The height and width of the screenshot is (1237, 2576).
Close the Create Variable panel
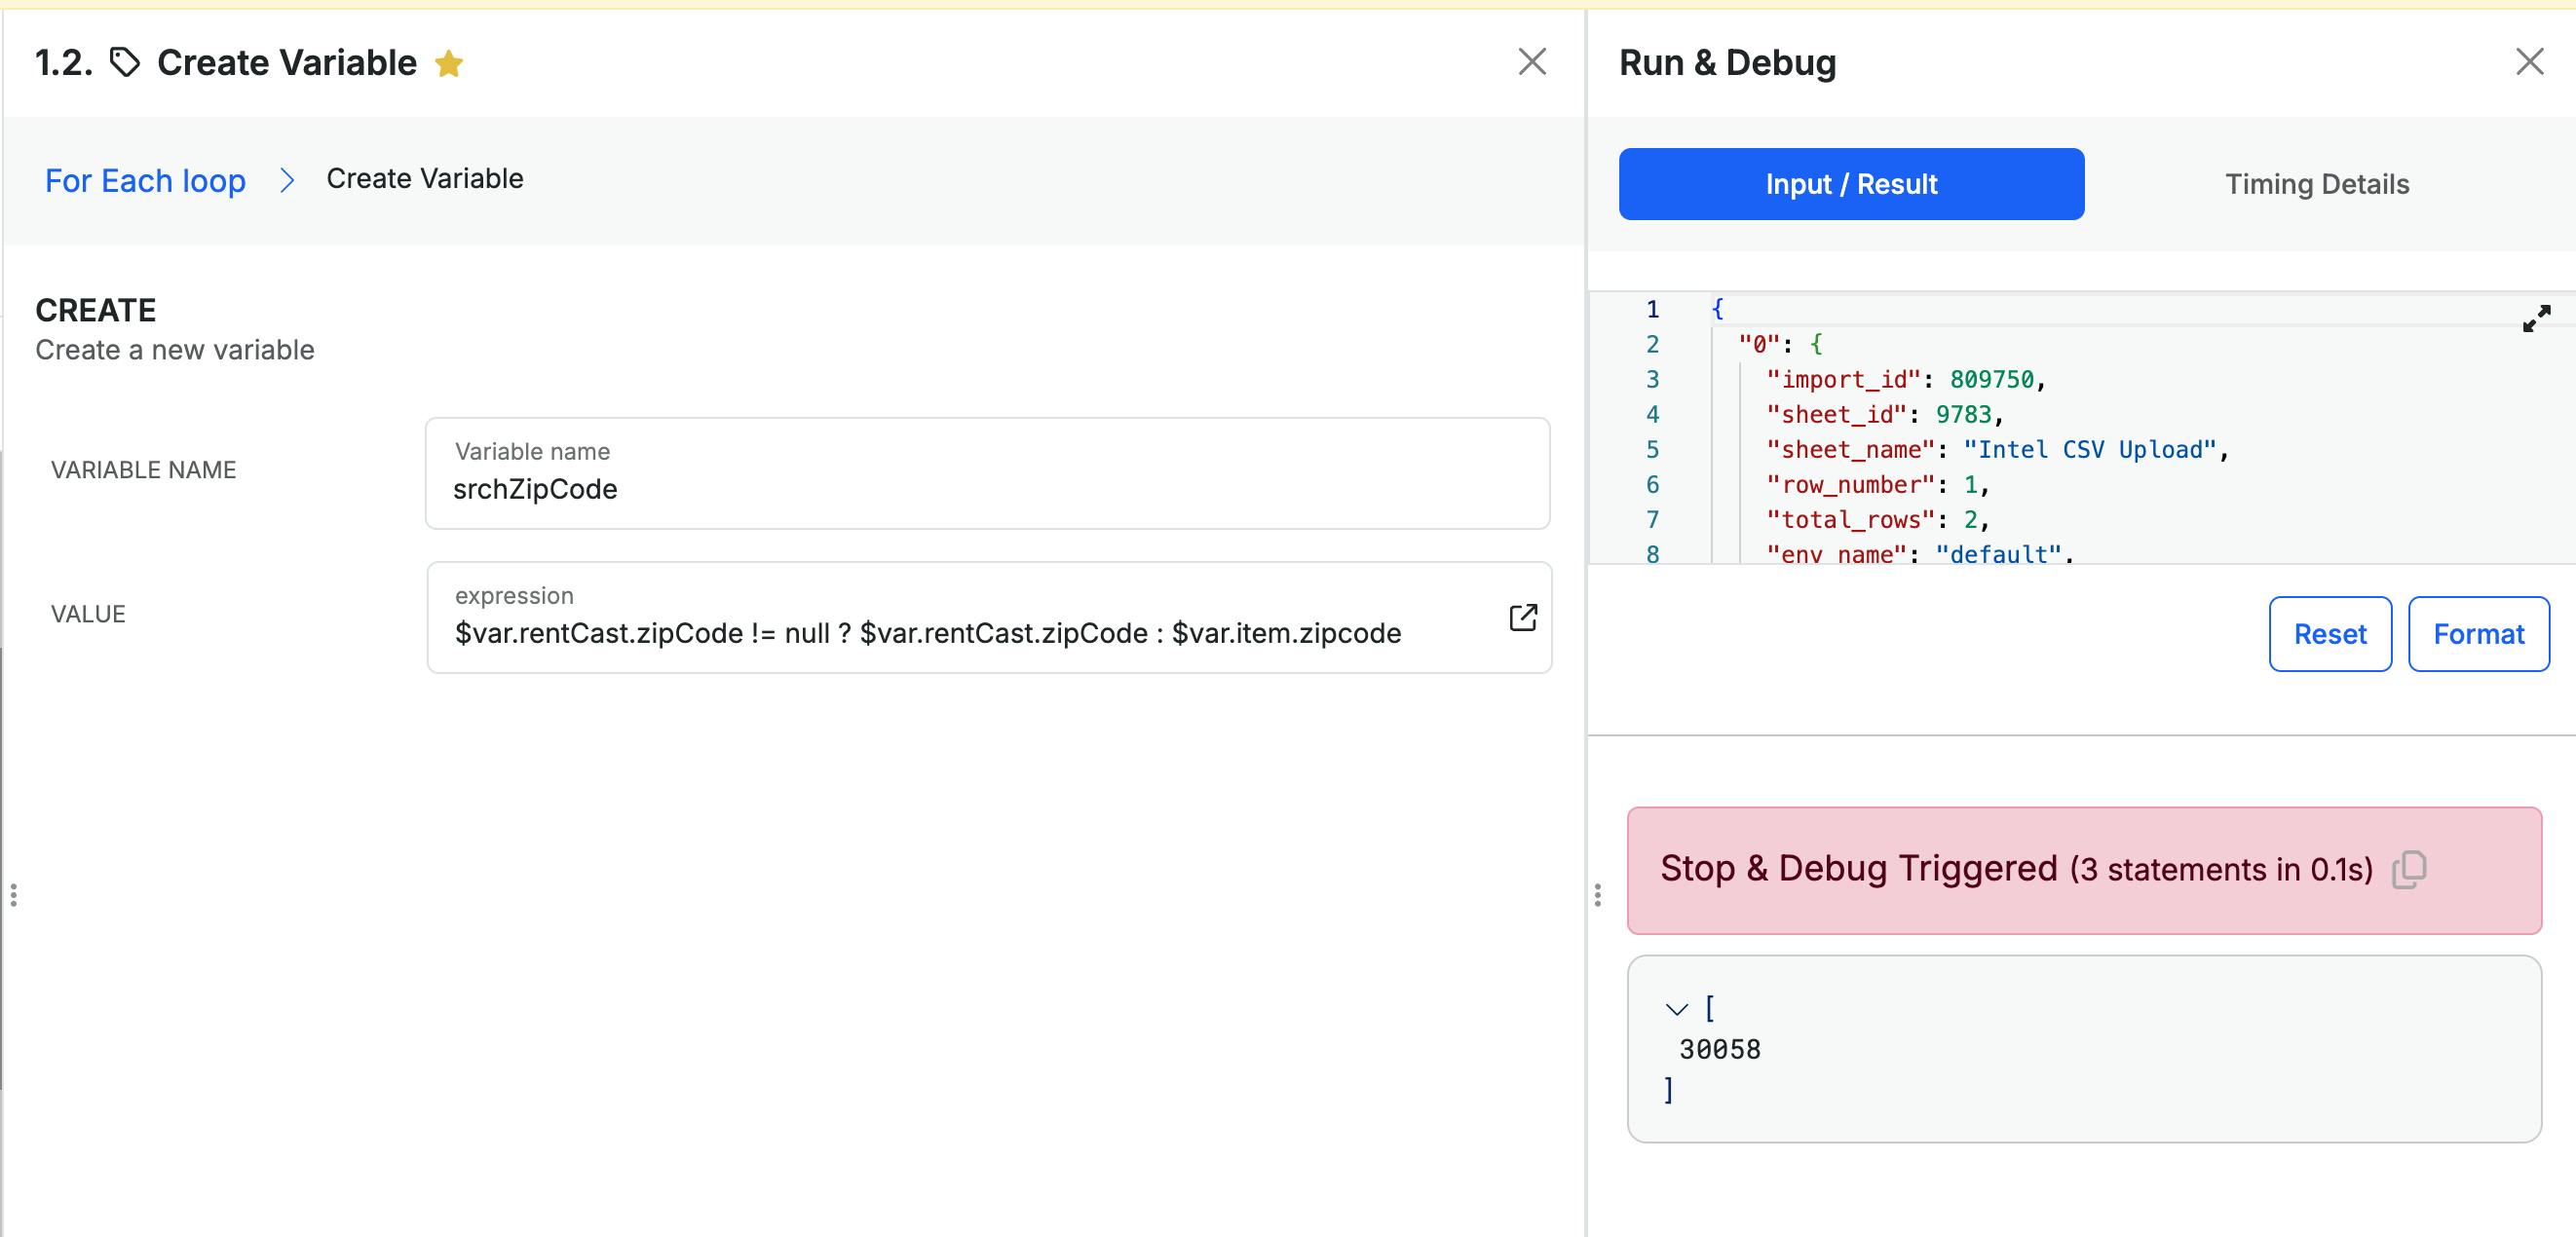point(1531,62)
